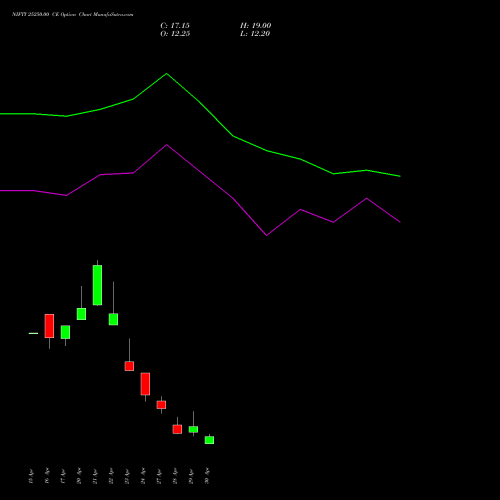
Task: Click the 23 Apr date label
Action: 127,476
